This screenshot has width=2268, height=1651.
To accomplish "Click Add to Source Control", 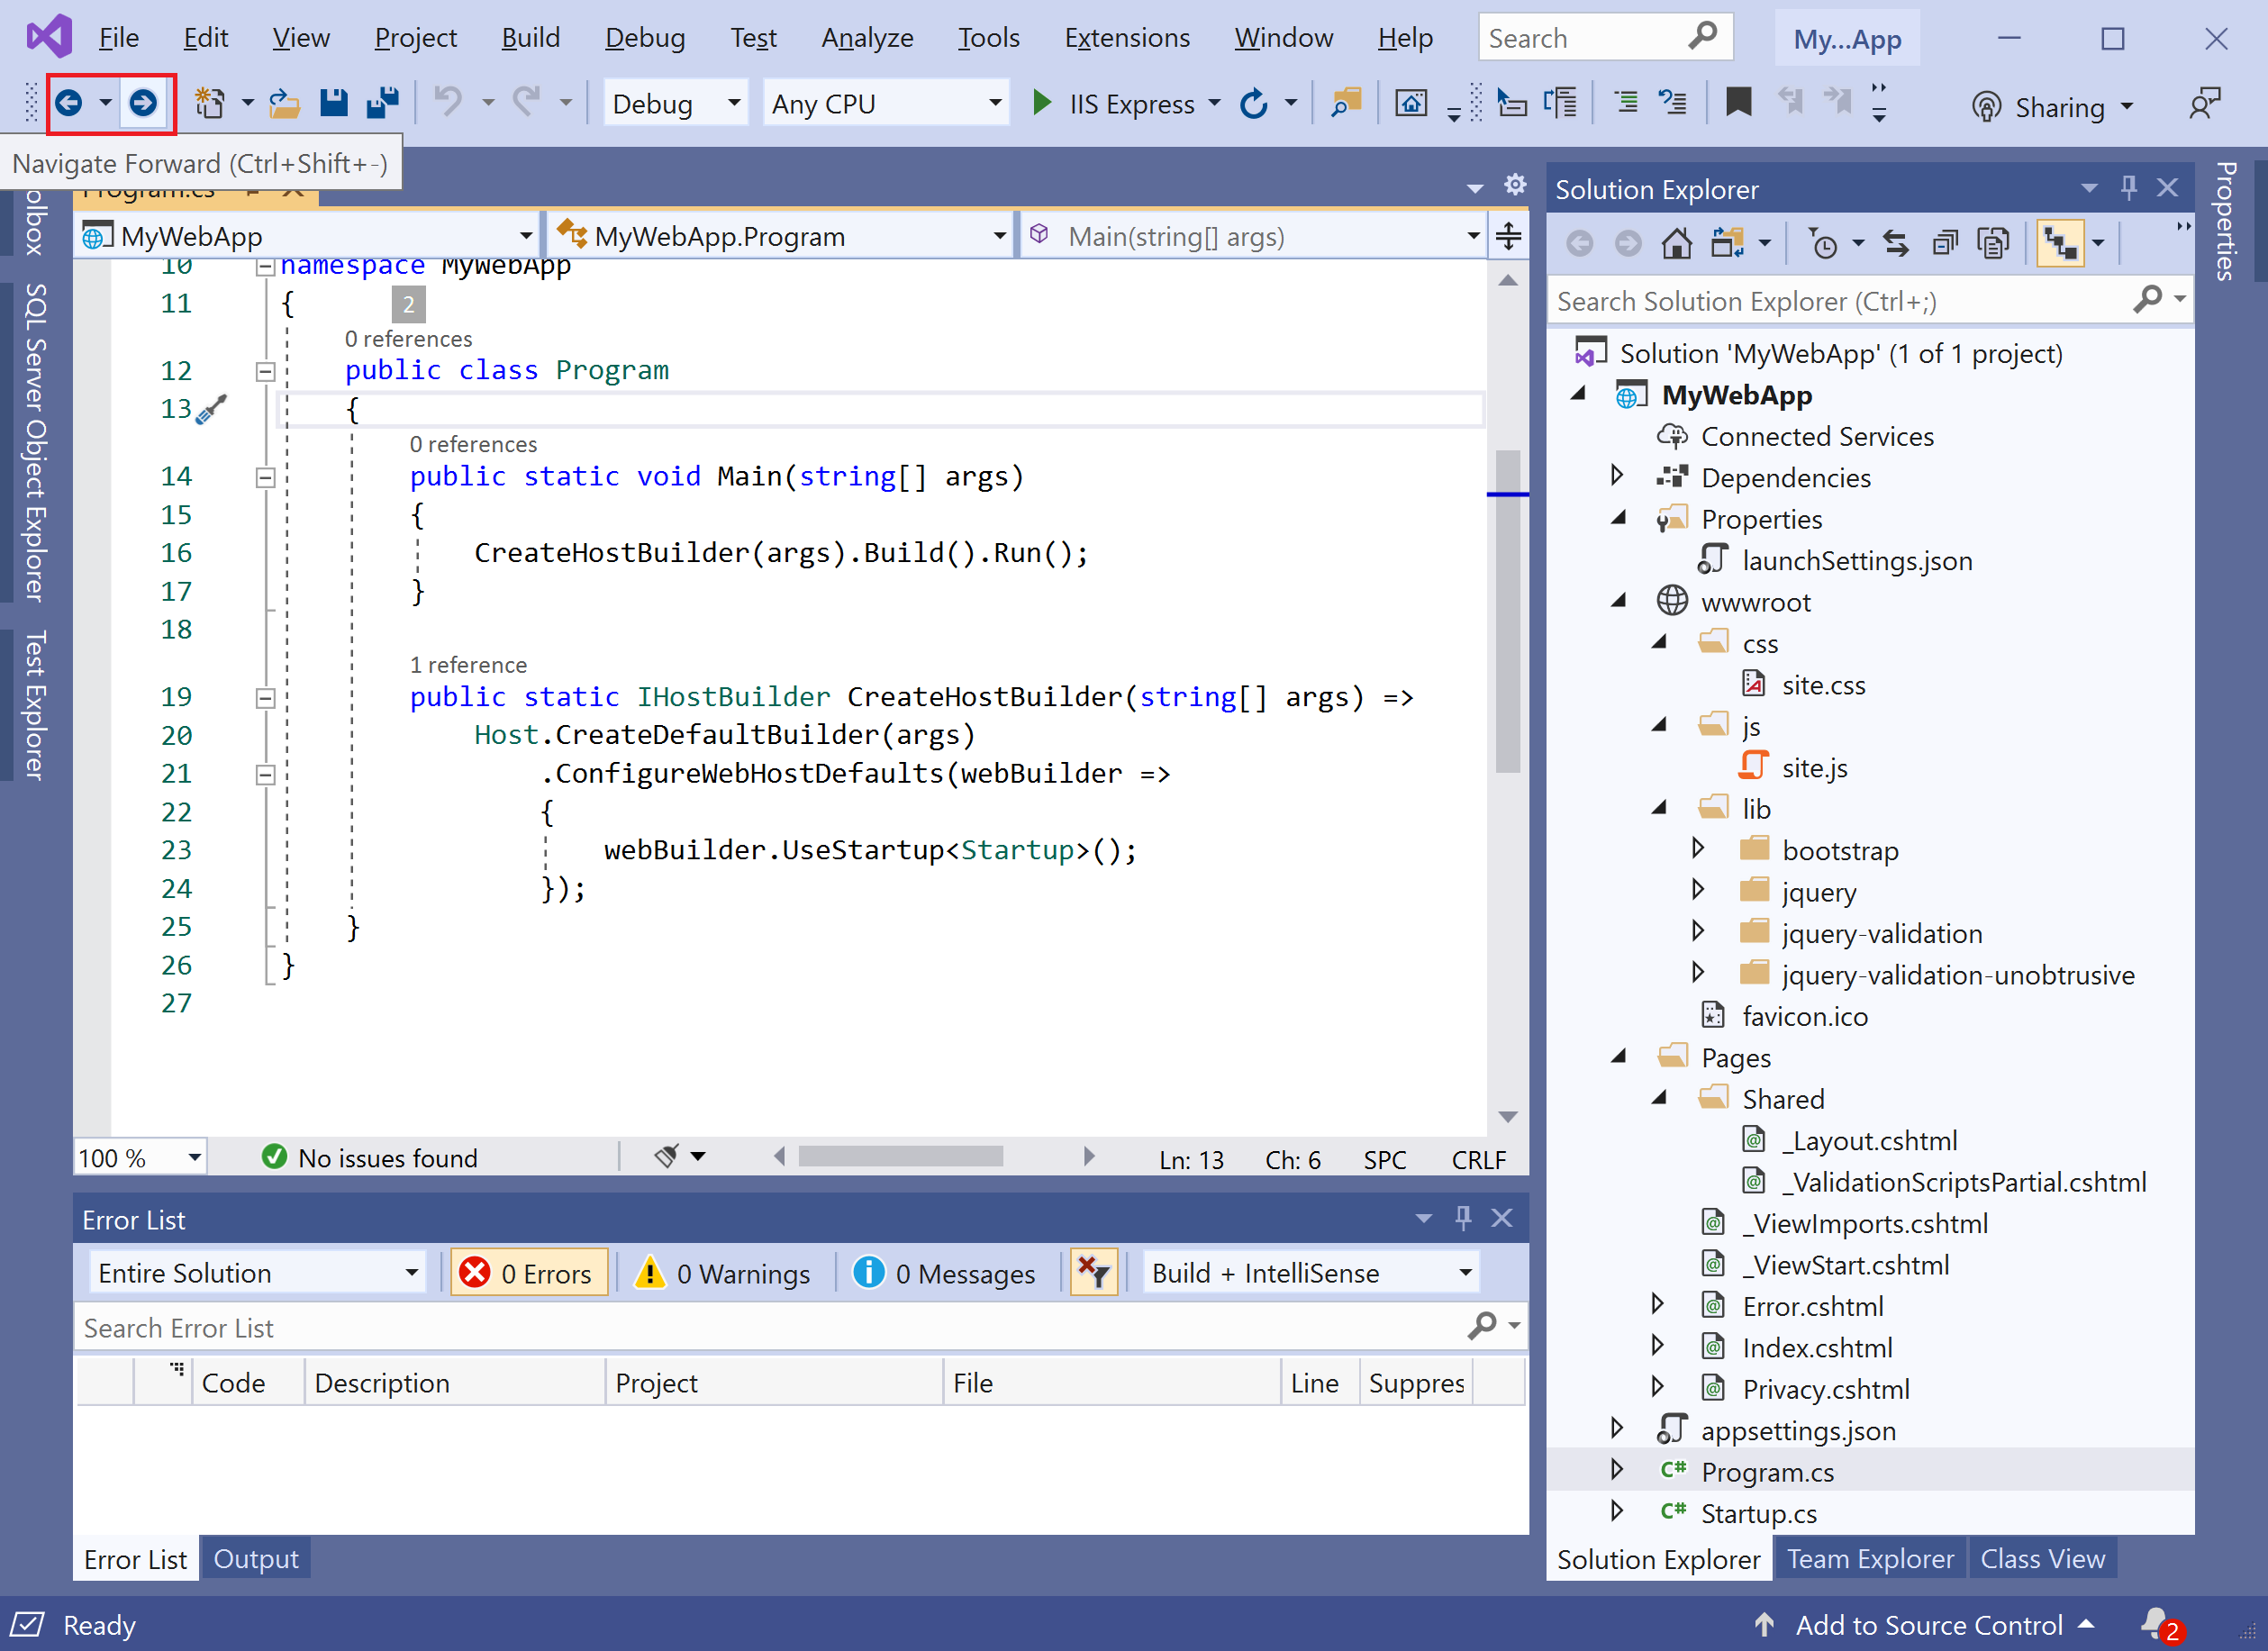I will pyautogui.click(x=1928, y=1624).
